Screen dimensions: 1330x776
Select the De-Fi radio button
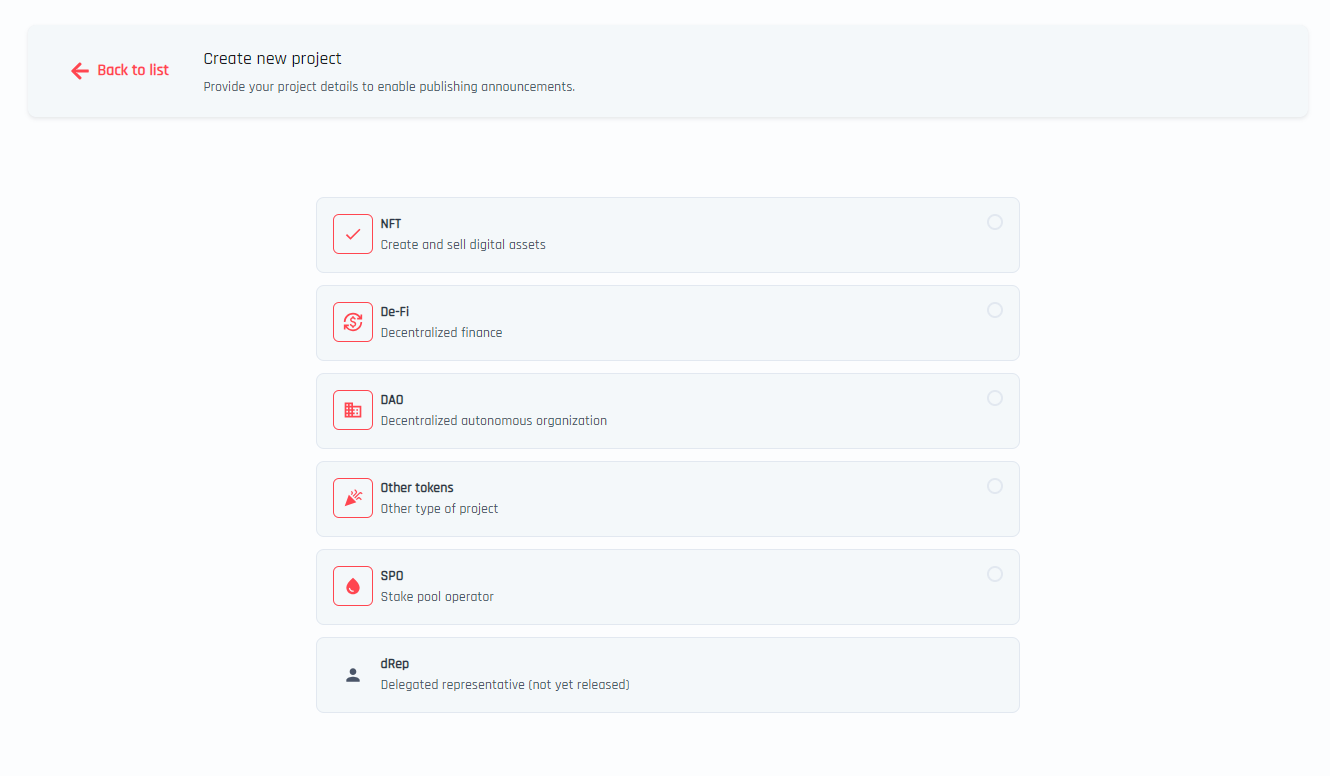pyautogui.click(x=995, y=310)
